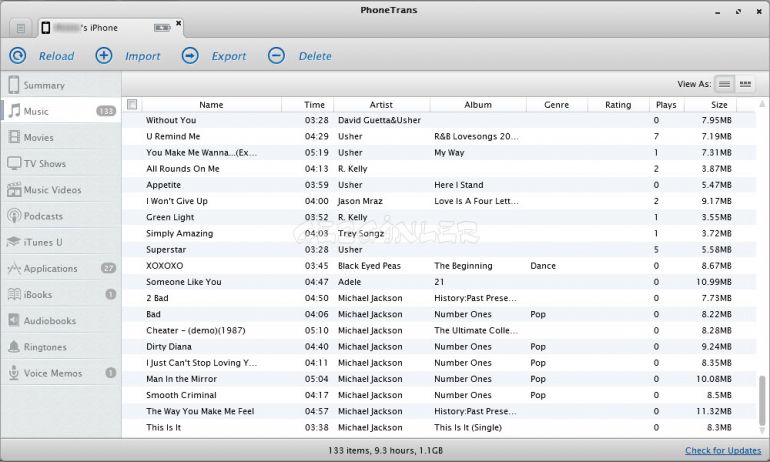Open Voice Memos category

pos(61,373)
